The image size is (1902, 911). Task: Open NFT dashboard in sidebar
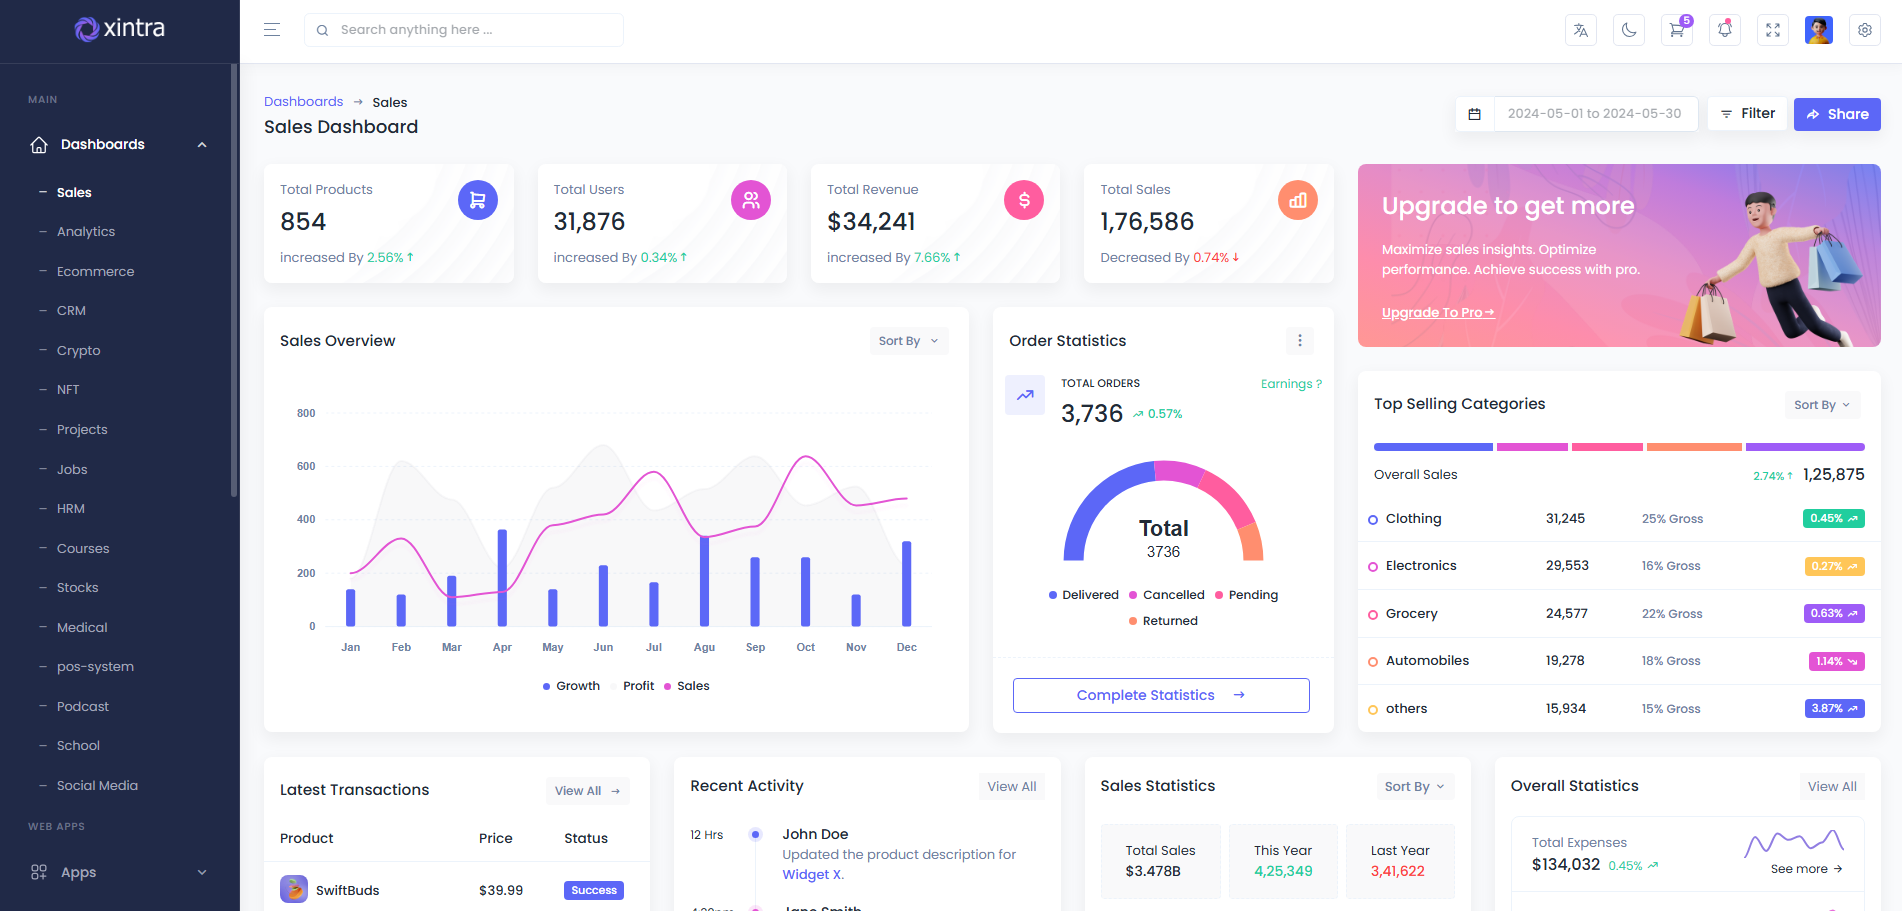click(68, 390)
